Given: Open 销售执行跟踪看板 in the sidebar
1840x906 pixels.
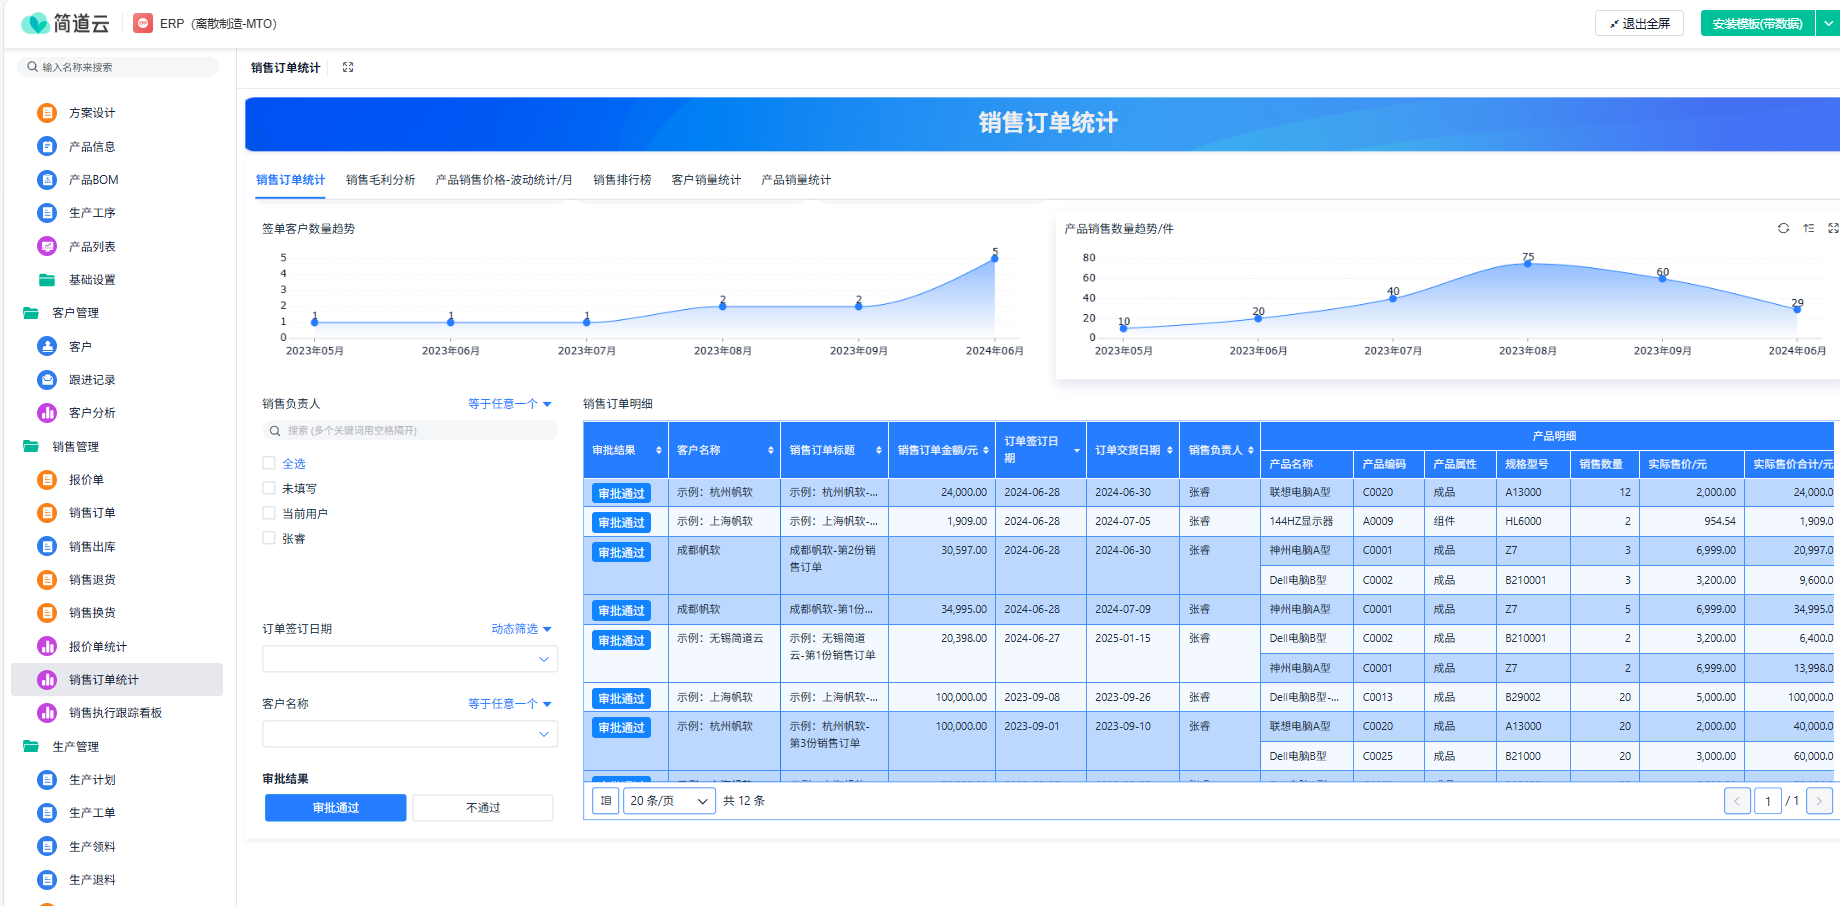Looking at the screenshot, I should (115, 713).
